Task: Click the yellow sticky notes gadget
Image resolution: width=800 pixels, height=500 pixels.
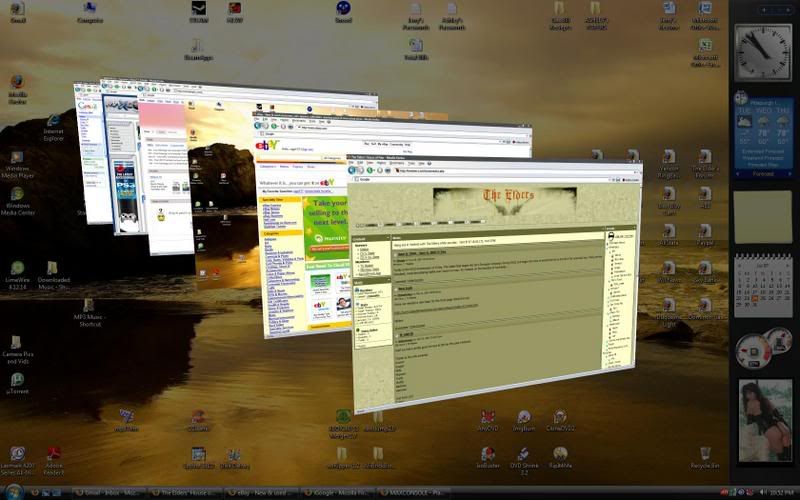Action: [763, 217]
